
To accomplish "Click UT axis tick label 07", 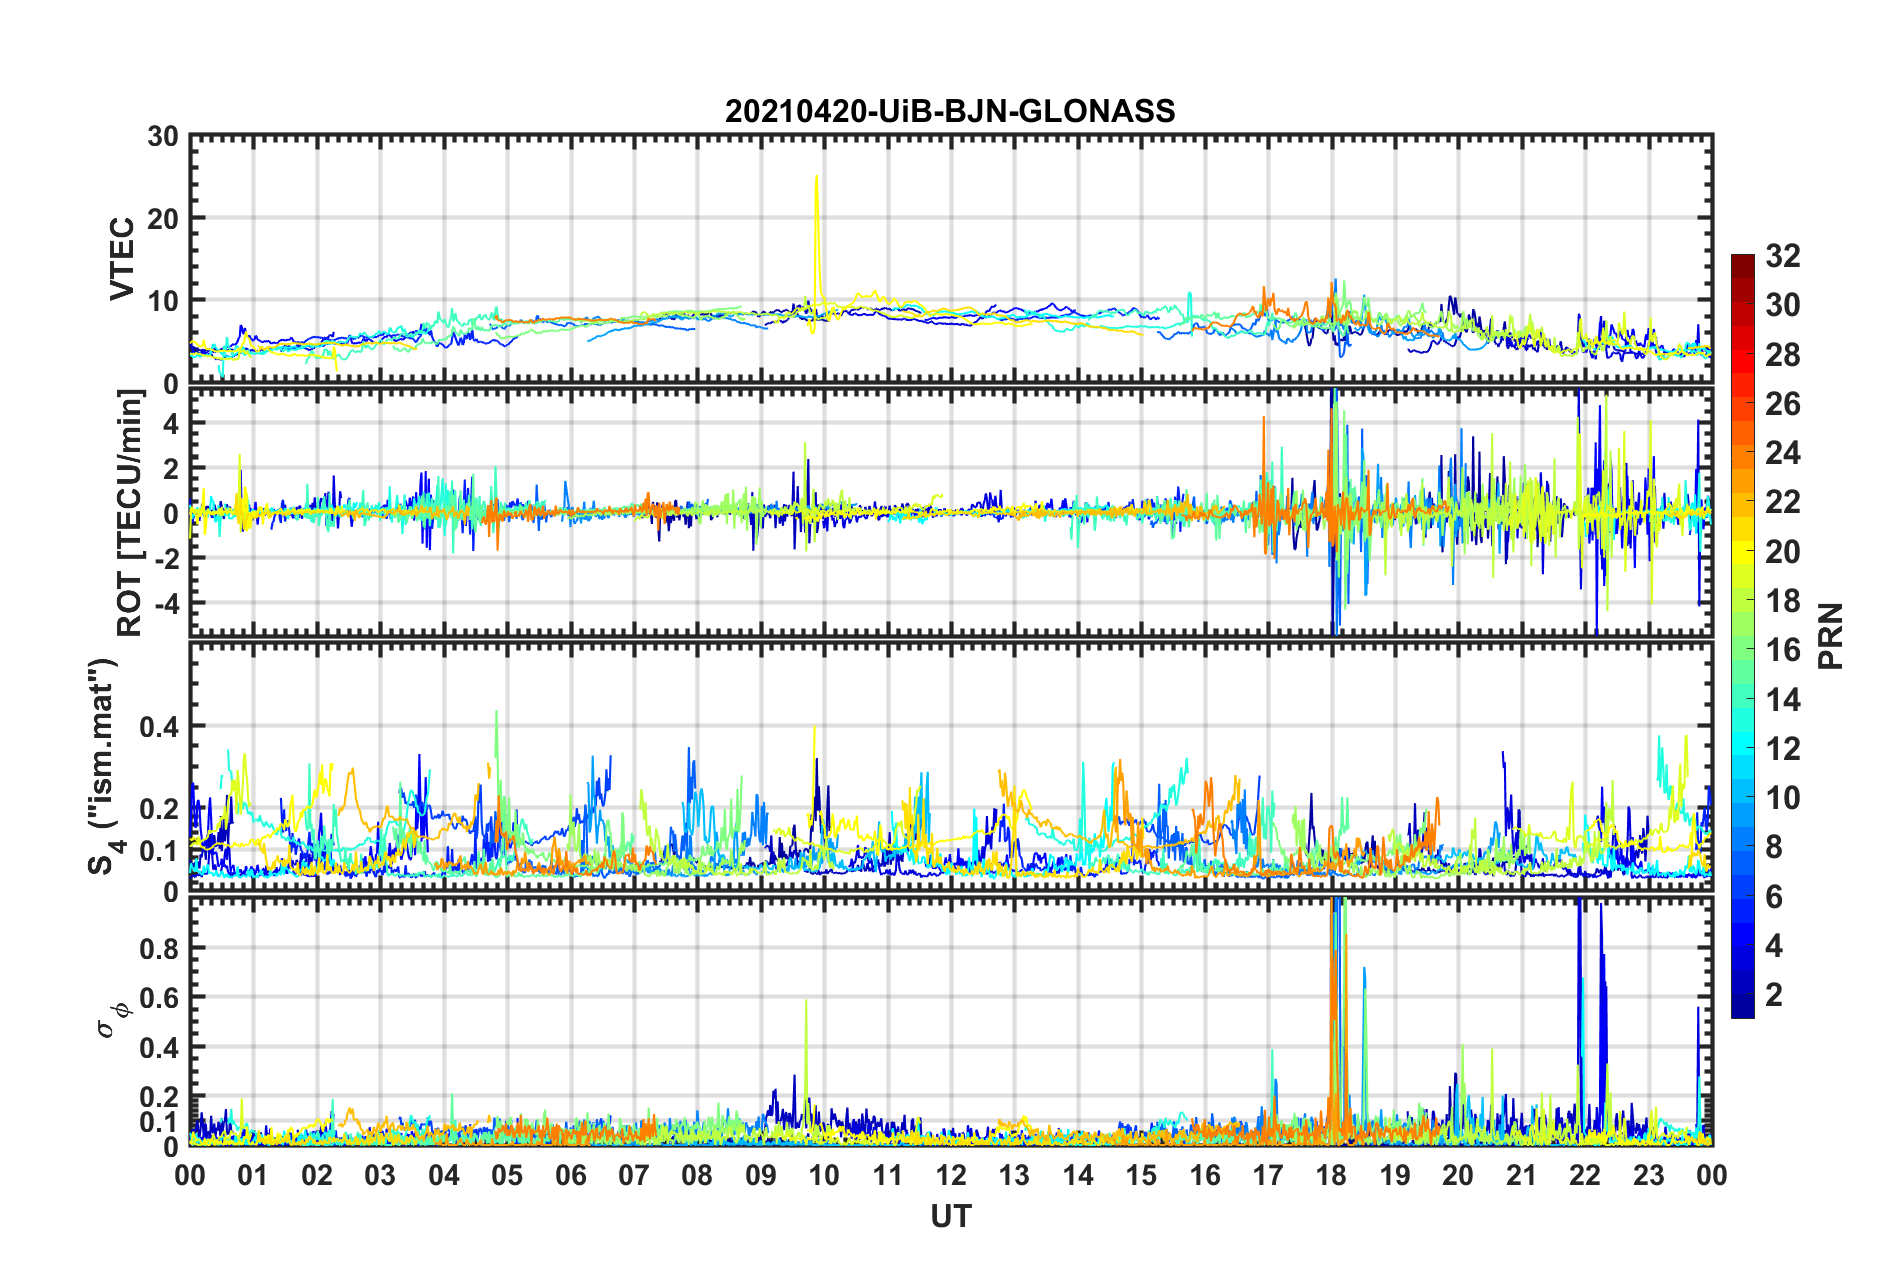I will click(x=634, y=1175).
